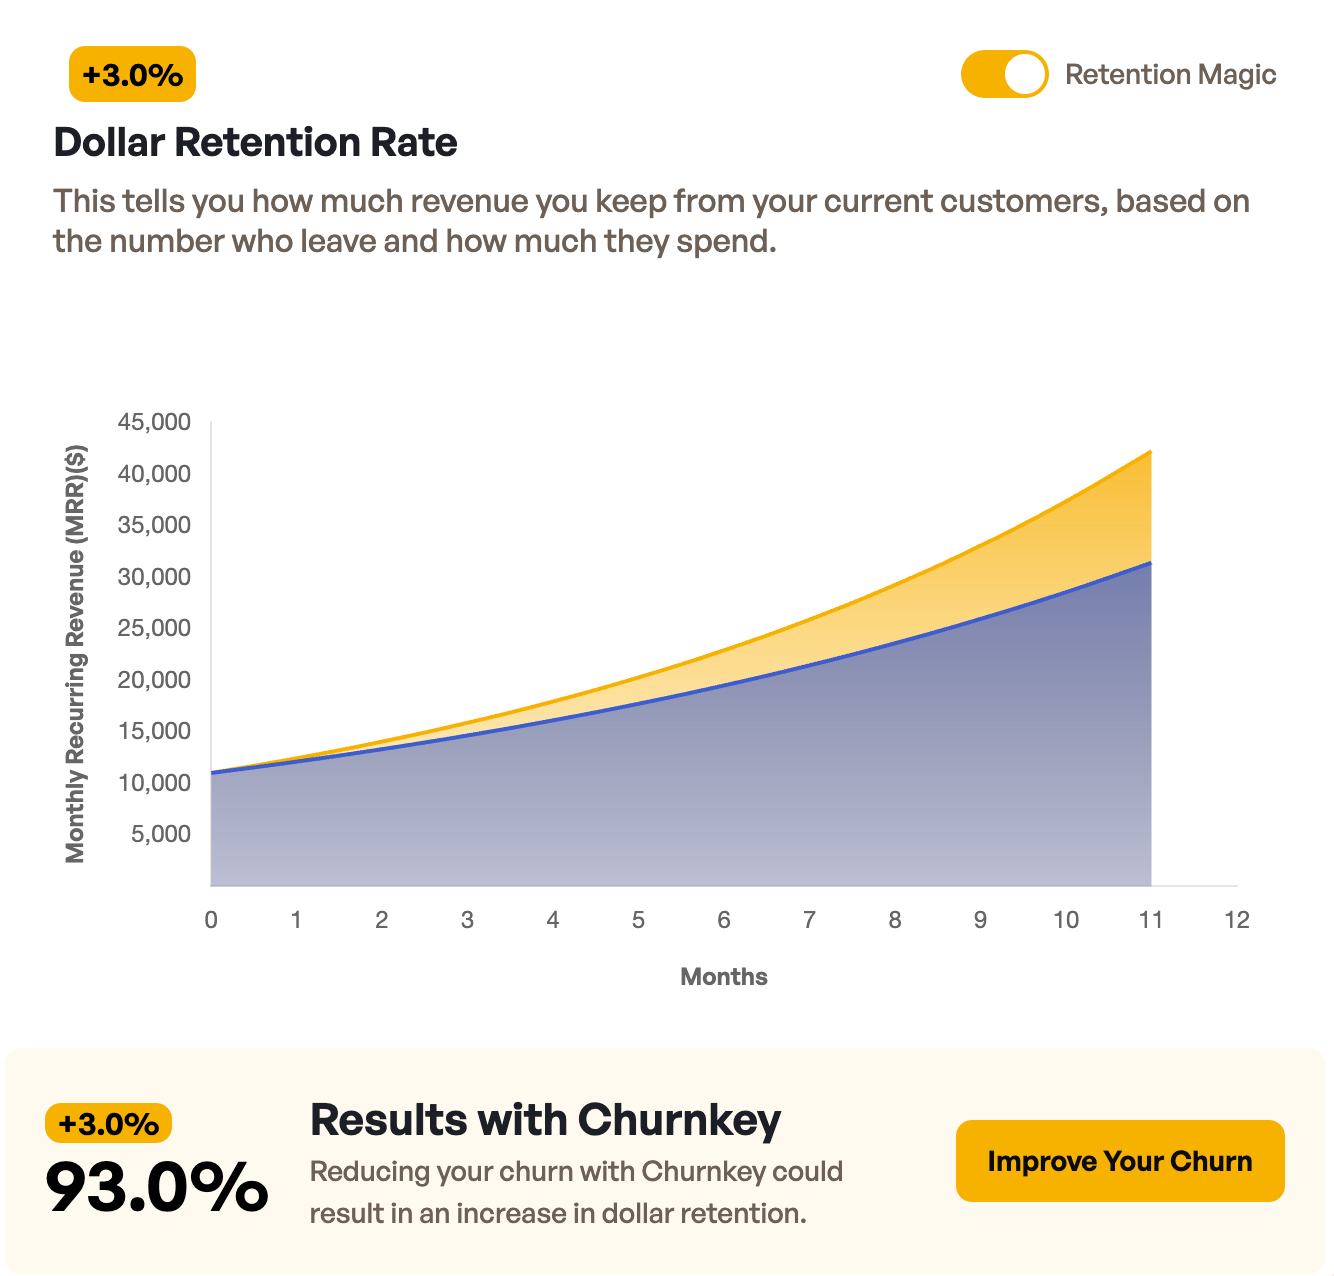Click month 0 on the x-axis
Screen dimensions: 1334x1276
point(211,920)
